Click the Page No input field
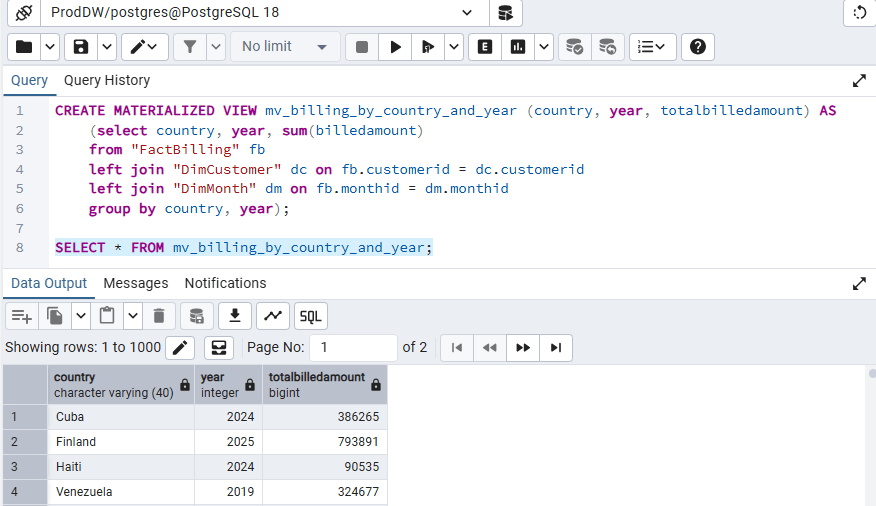876x506 pixels. (x=353, y=347)
